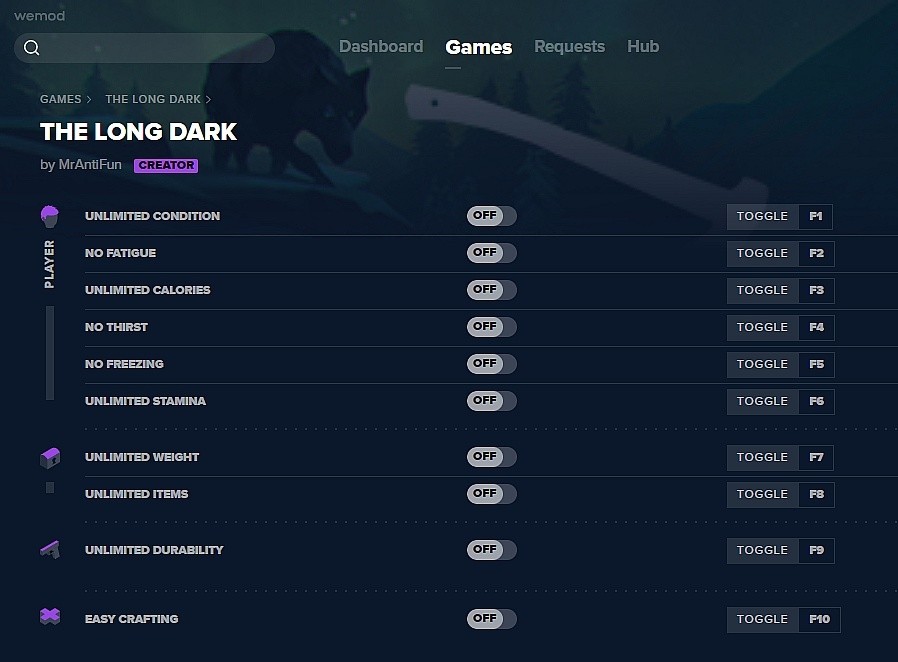Click the purple CREATOR badge
This screenshot has width=898, height=662.
tap(166, 166)
